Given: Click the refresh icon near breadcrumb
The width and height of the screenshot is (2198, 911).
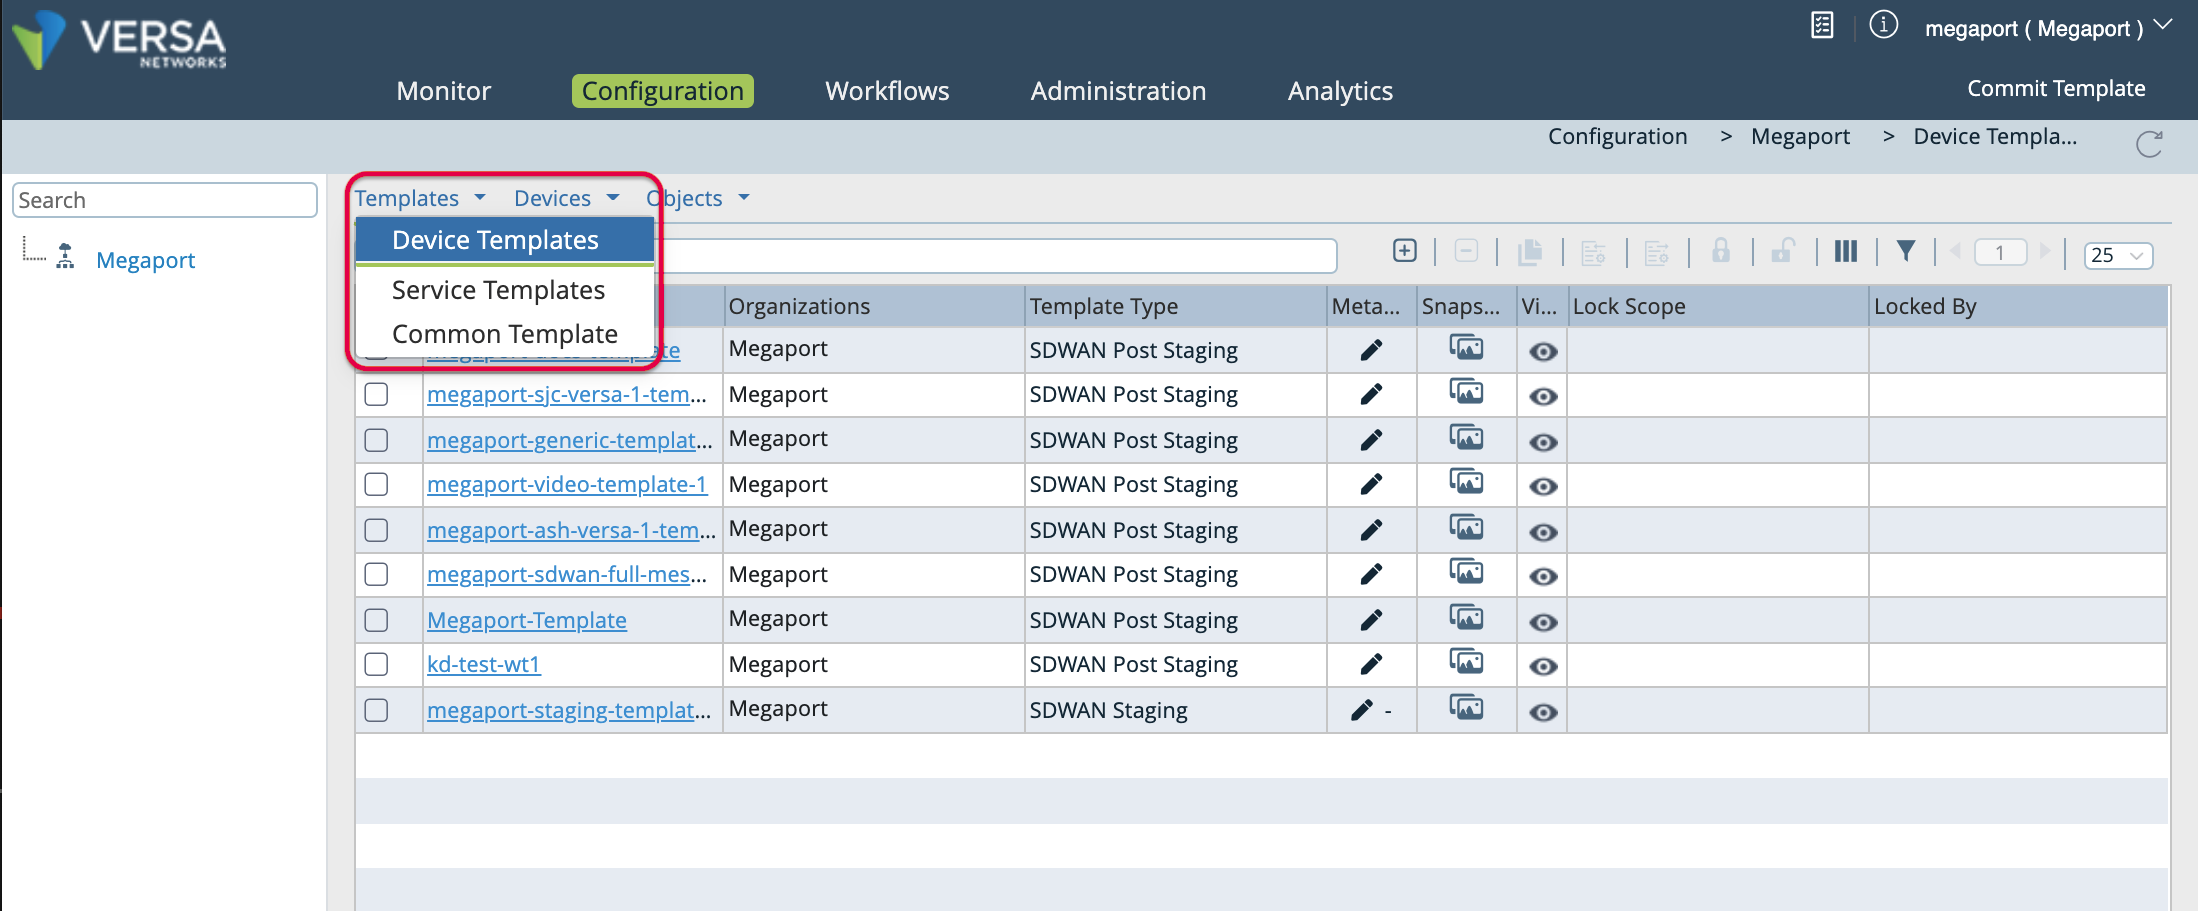Looking at the screenshot, I should [2148, 144].
